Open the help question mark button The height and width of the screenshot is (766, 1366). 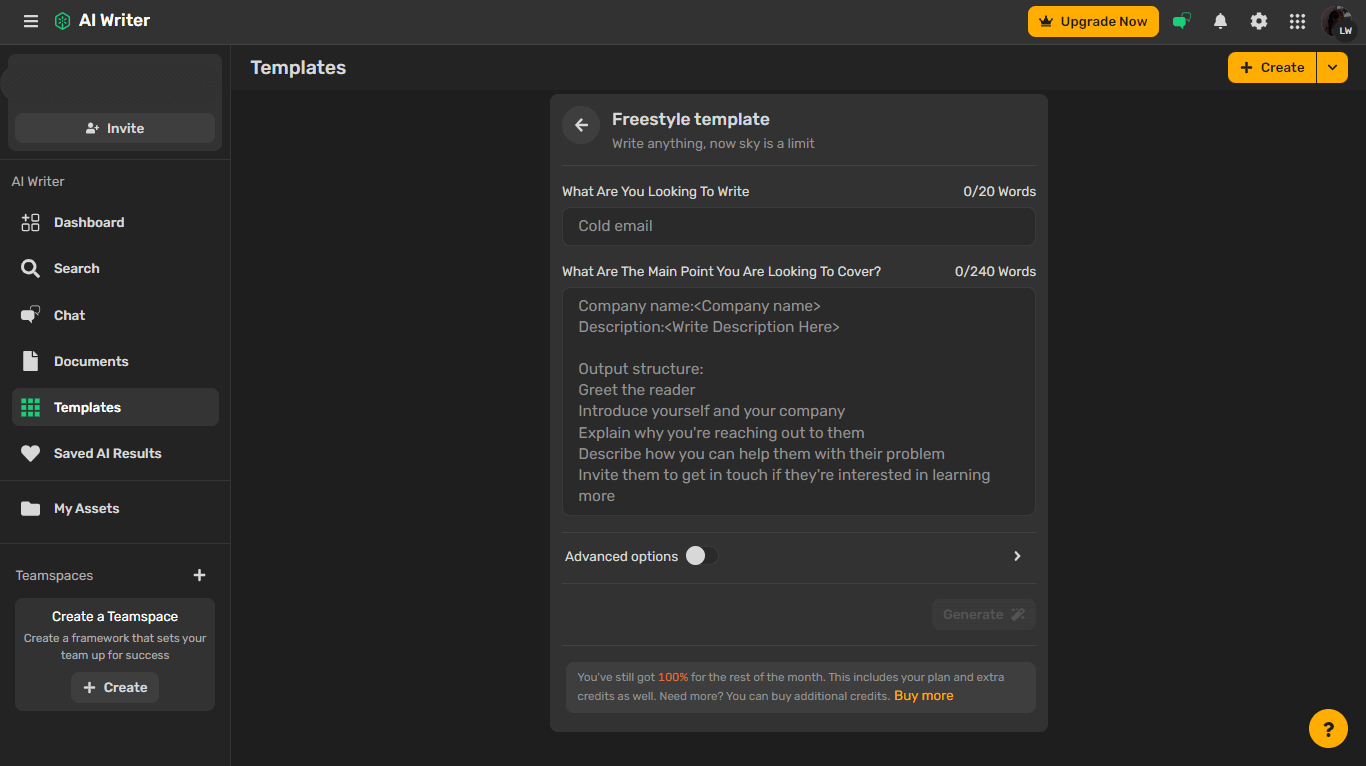[1328, 728]
